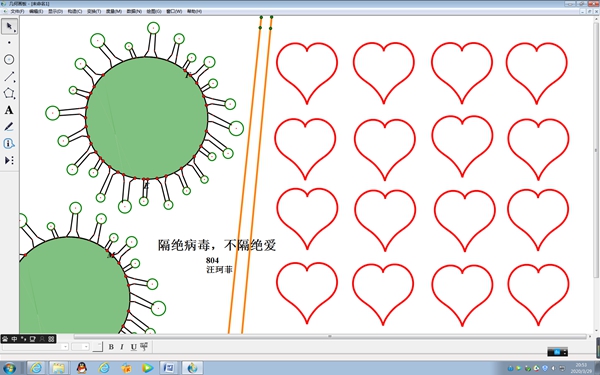Open the Custom tools icon
Screen dimensions: 600x375
9,160
